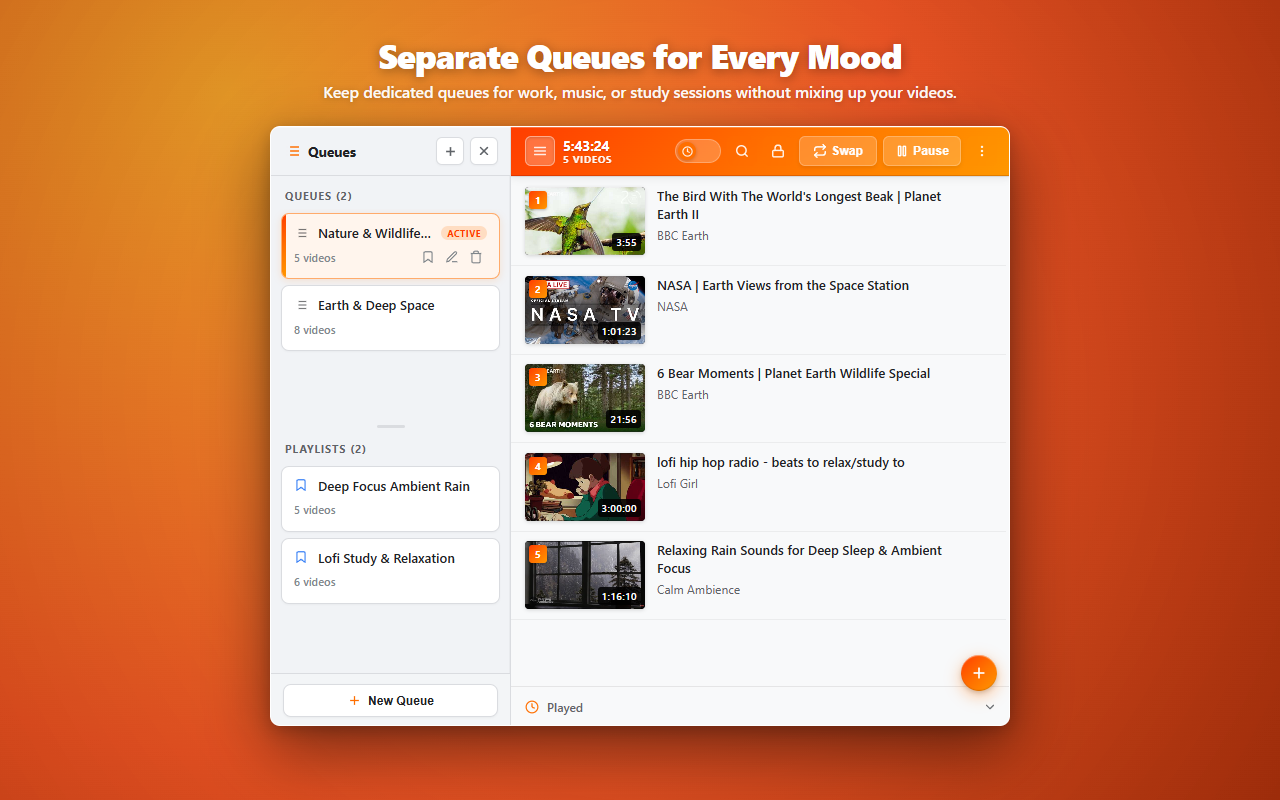Image resolution: width=1280 pixels, height=800 pixels.
Task: Add a queue with the plus icon
Action: click(450, 151)
